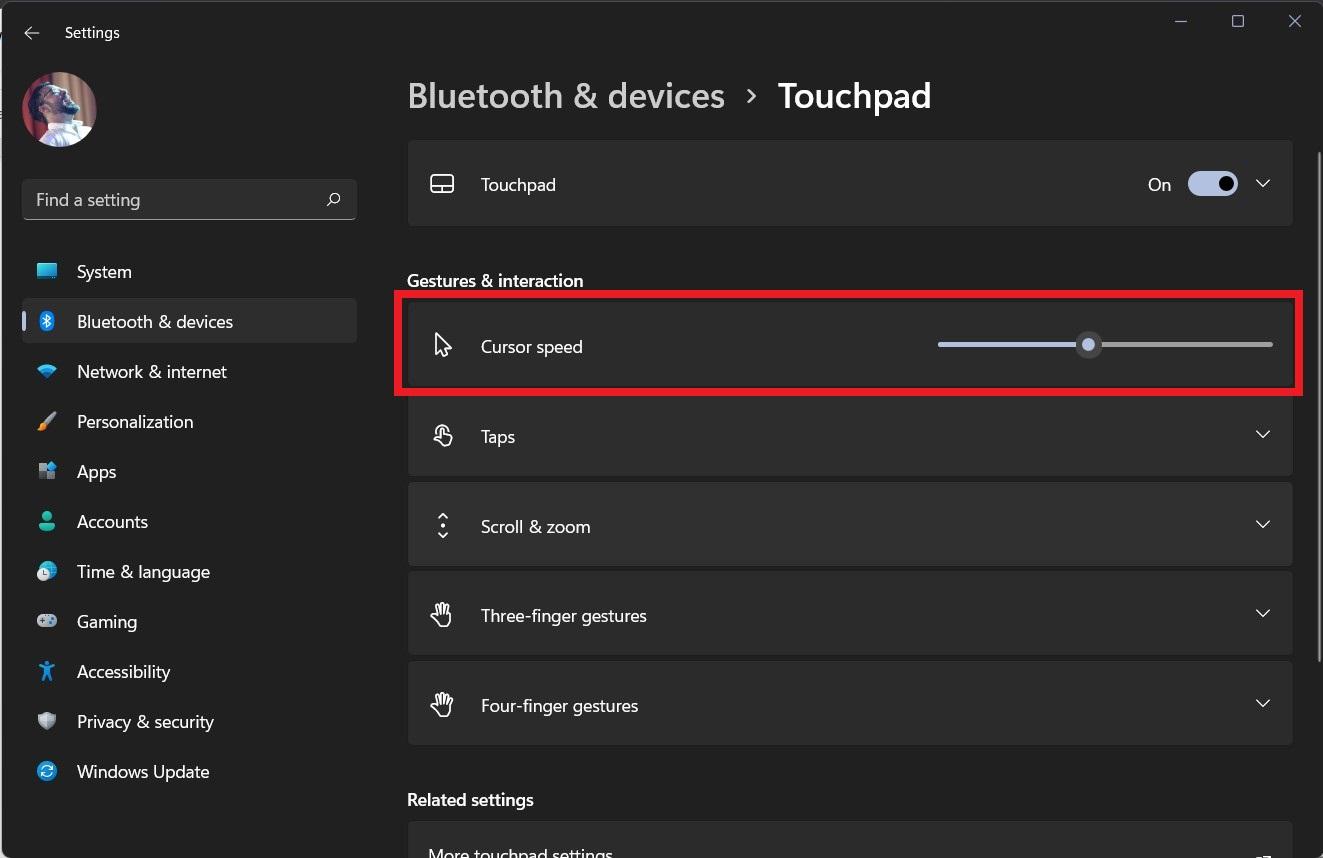Open the Apps settings category
This screenshot has width=1323, height=858.
[97, 472]
